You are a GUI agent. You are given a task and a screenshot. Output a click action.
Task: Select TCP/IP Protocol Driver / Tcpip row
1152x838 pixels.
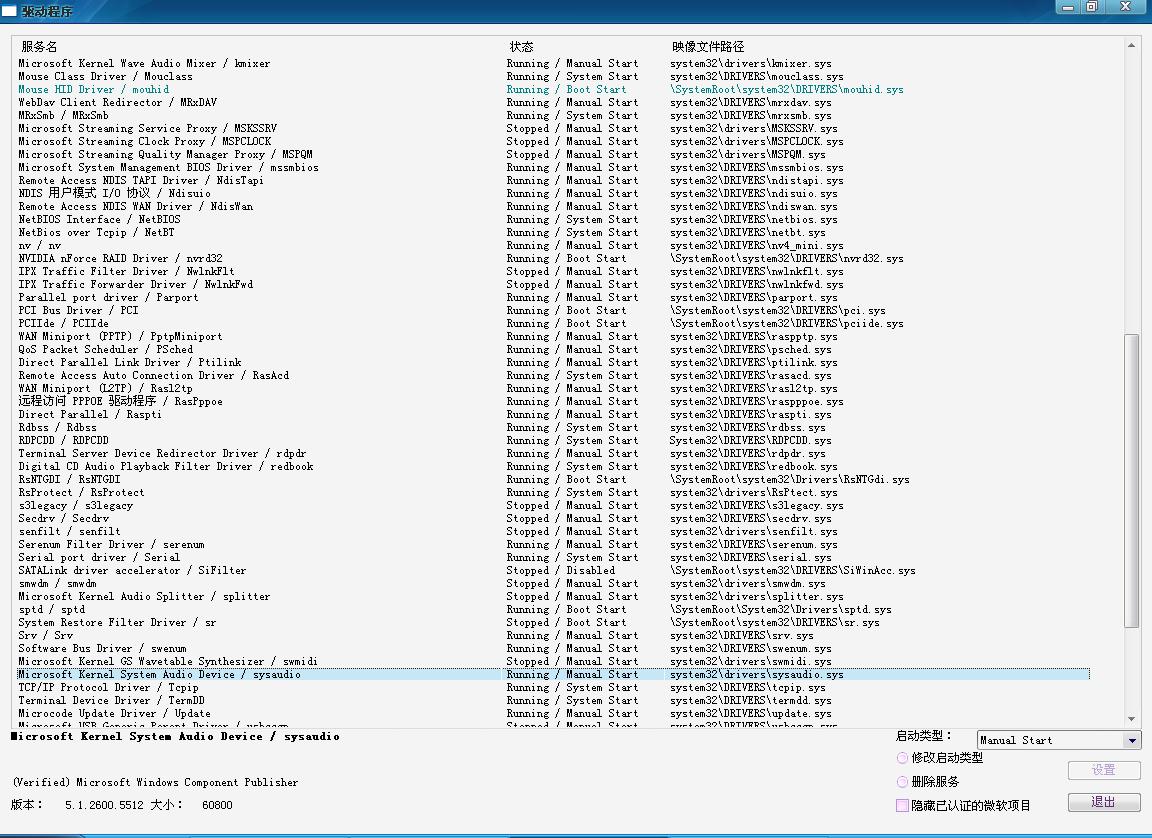pyautogui.click(x=553, y=687)
